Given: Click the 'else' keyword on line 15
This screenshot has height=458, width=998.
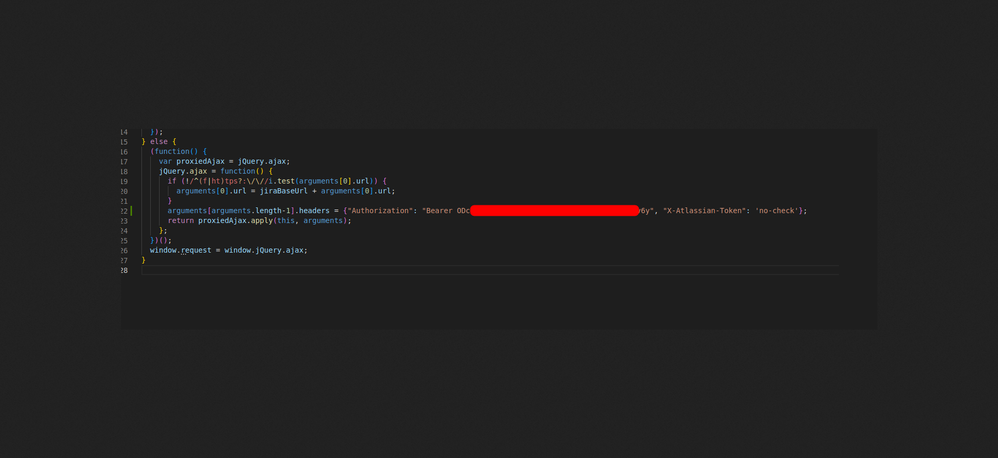Looking at the screenshot, I should coord(158,142).
